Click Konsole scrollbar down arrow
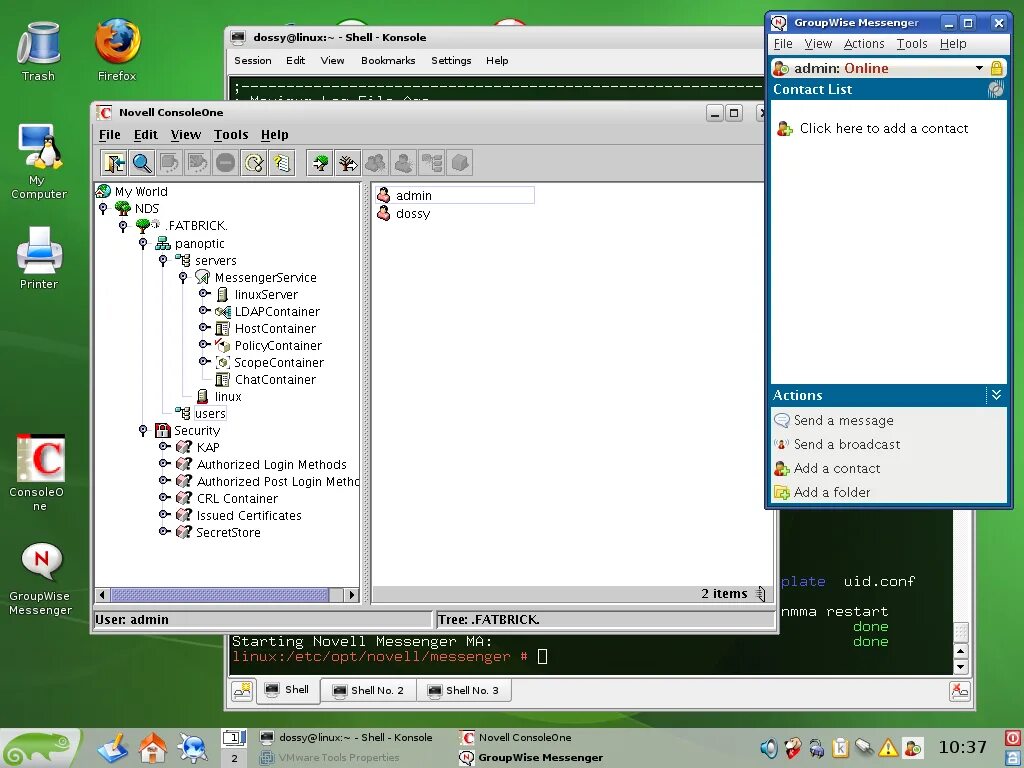 tap(960, 667)
